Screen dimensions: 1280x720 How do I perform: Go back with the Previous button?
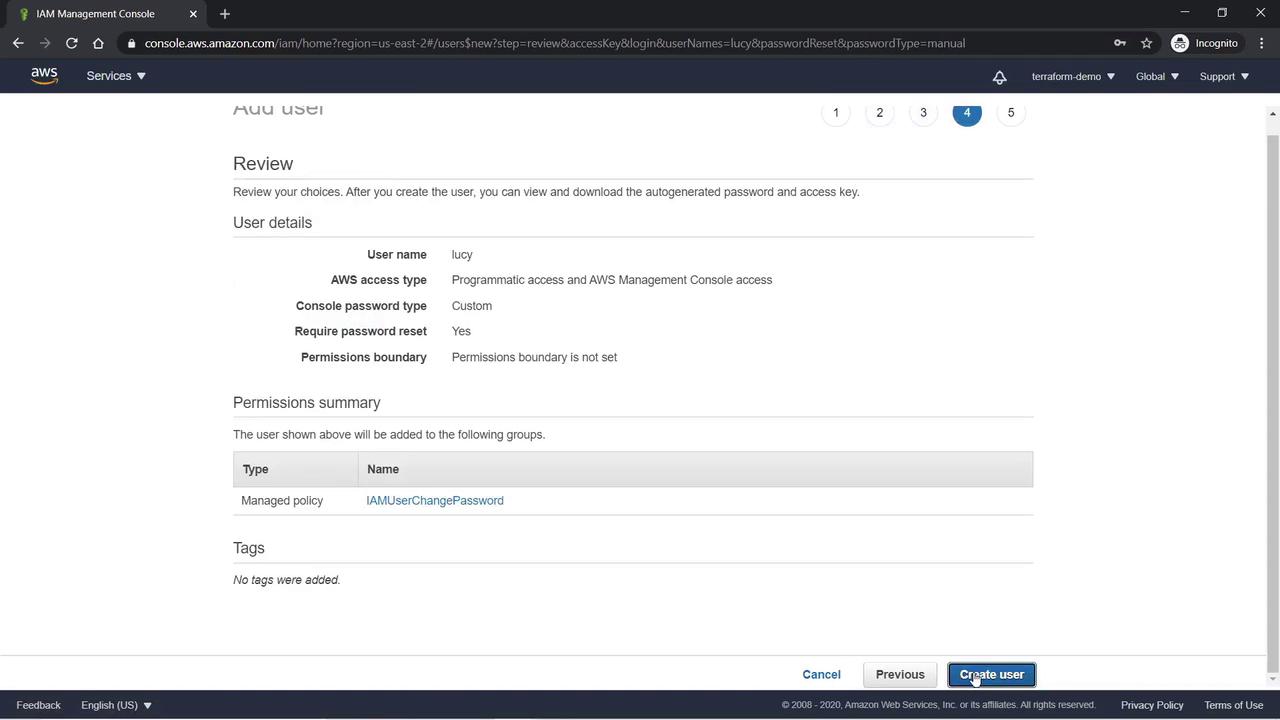[x=900, y=675]
